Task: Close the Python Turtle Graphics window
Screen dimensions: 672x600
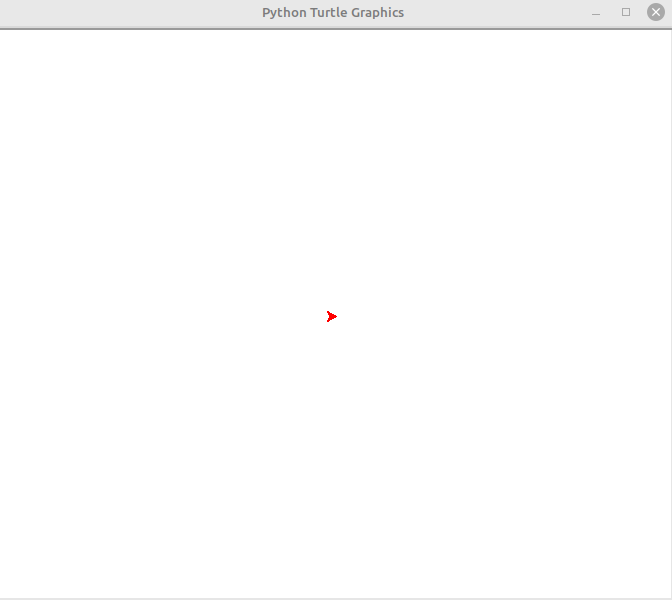Action: click(x=656, y=12)
